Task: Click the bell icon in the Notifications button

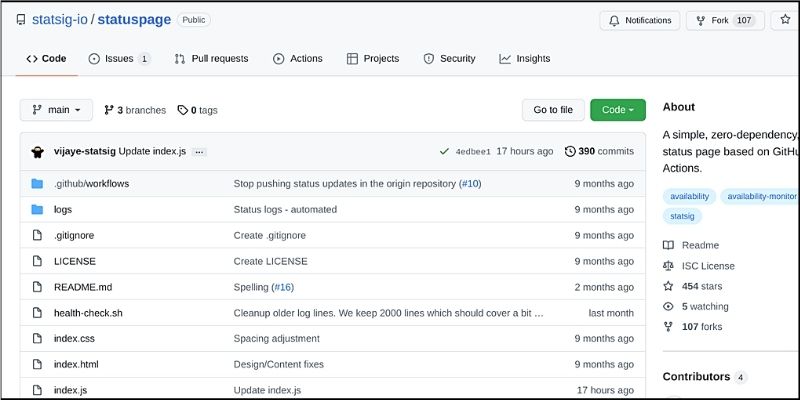Action: click(614, 20)
